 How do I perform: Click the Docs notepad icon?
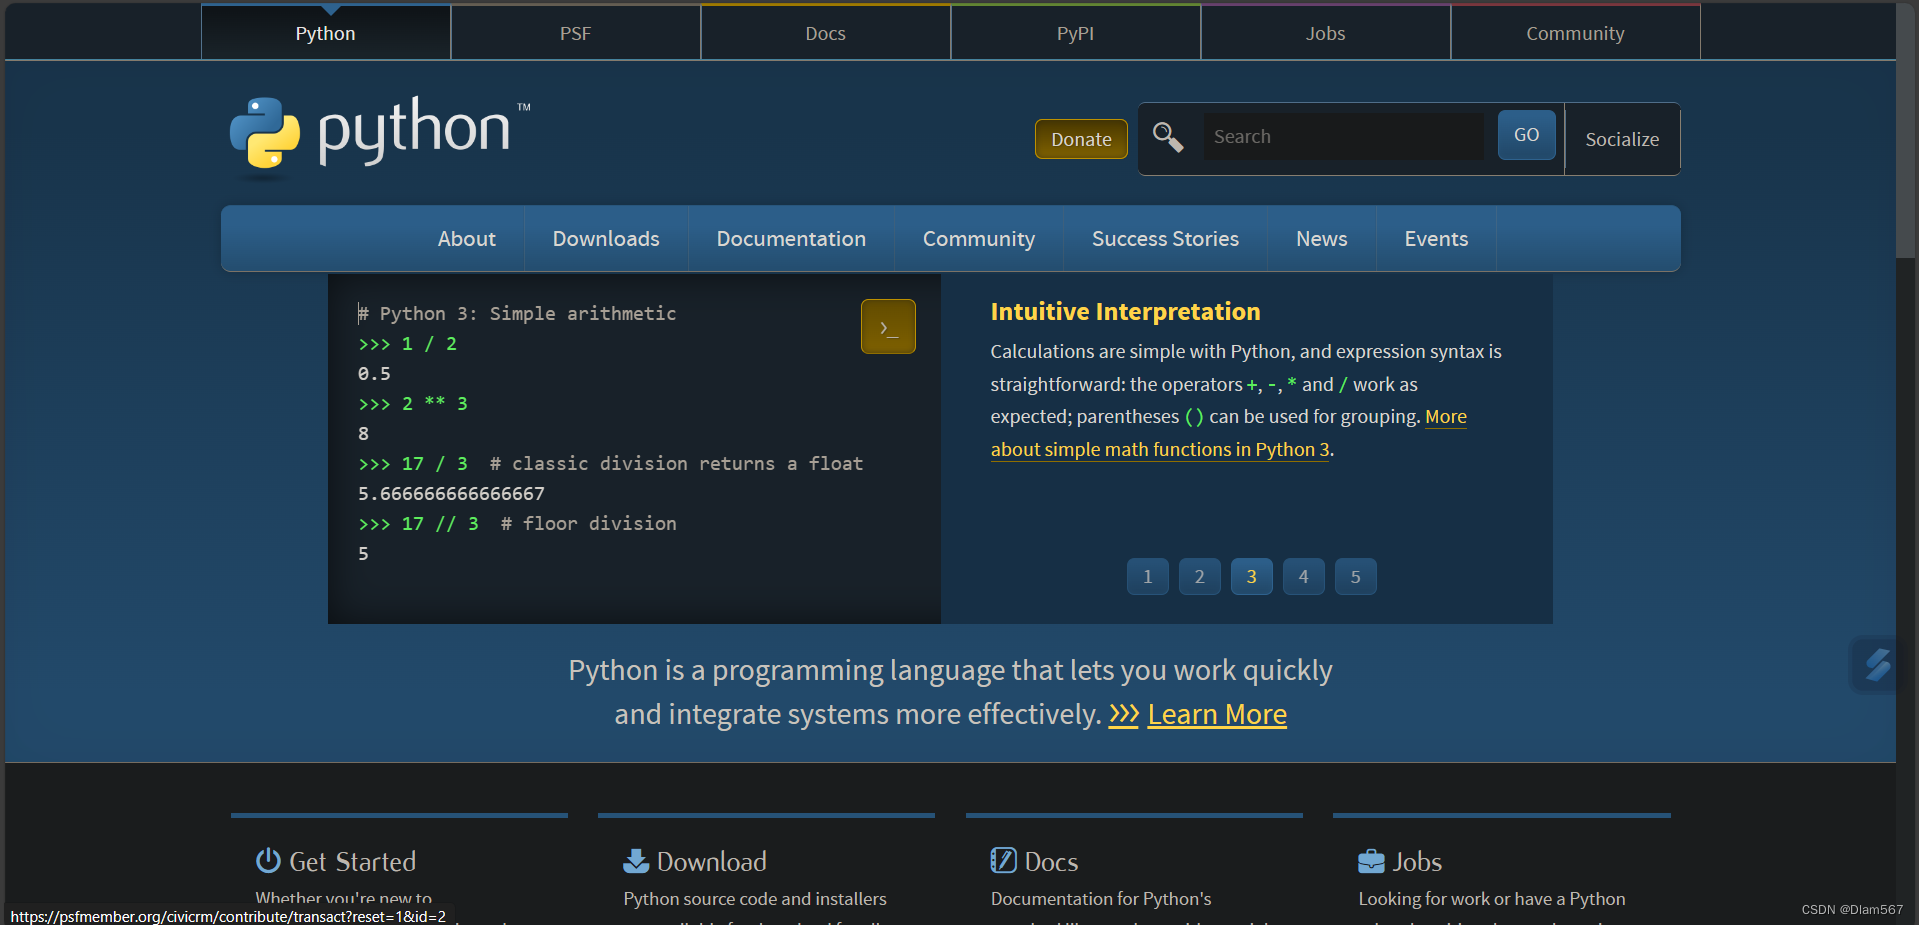tap(1003, 861)
